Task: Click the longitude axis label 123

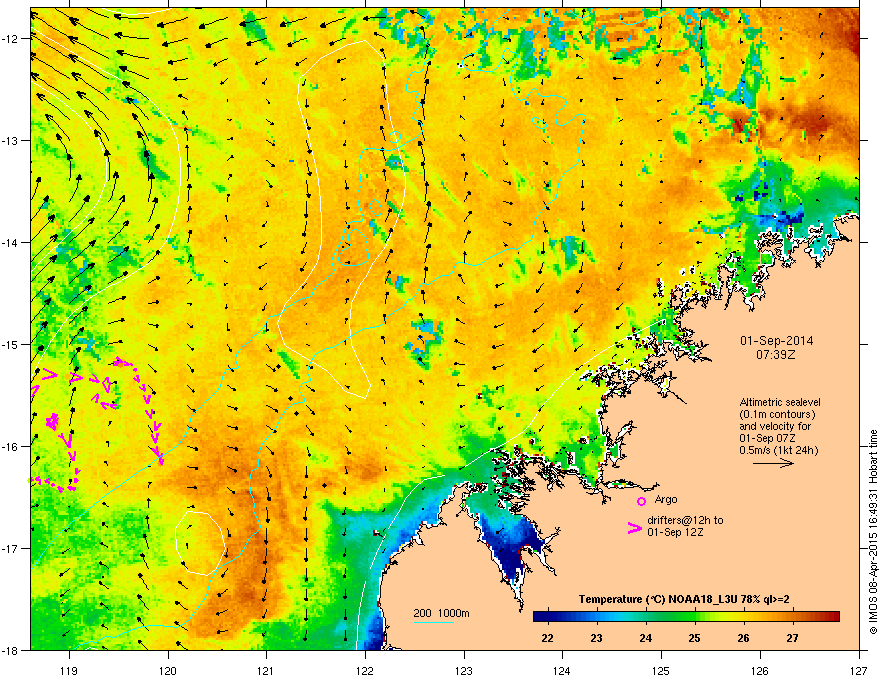Action: (x=464, y=670)
